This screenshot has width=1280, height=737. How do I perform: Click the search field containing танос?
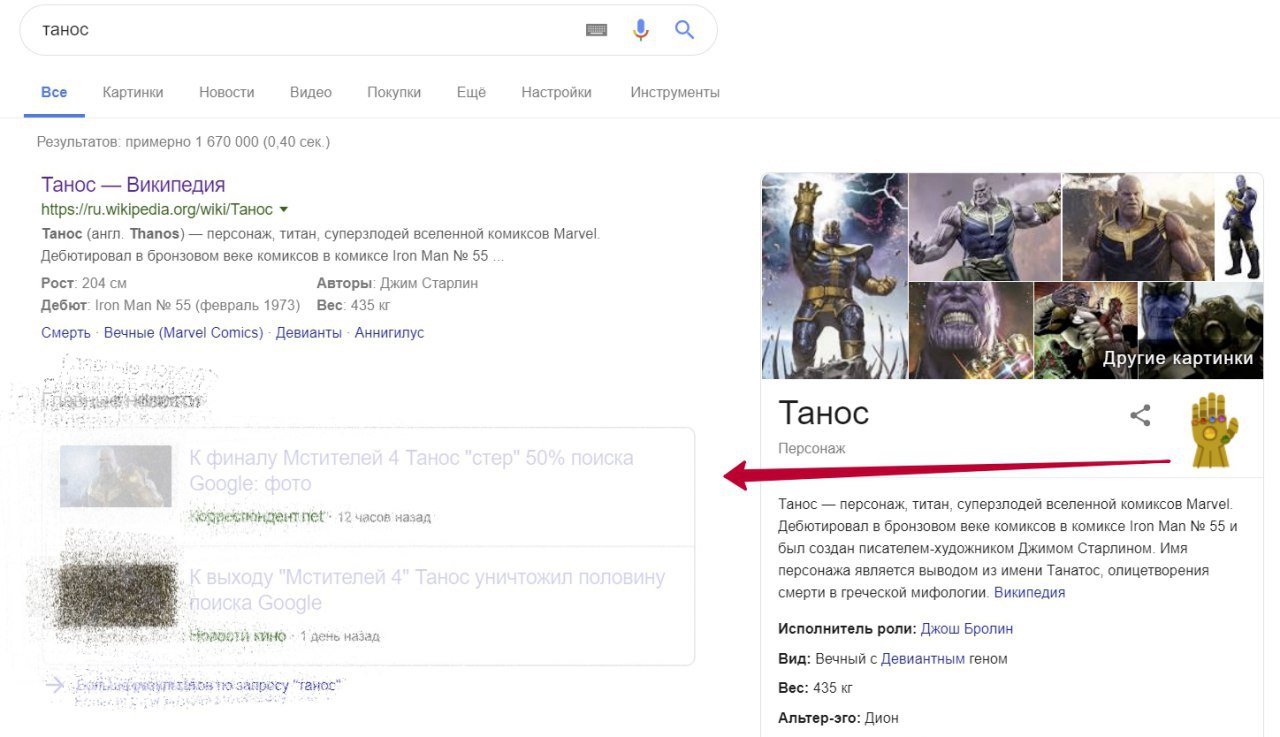(300, 30)
